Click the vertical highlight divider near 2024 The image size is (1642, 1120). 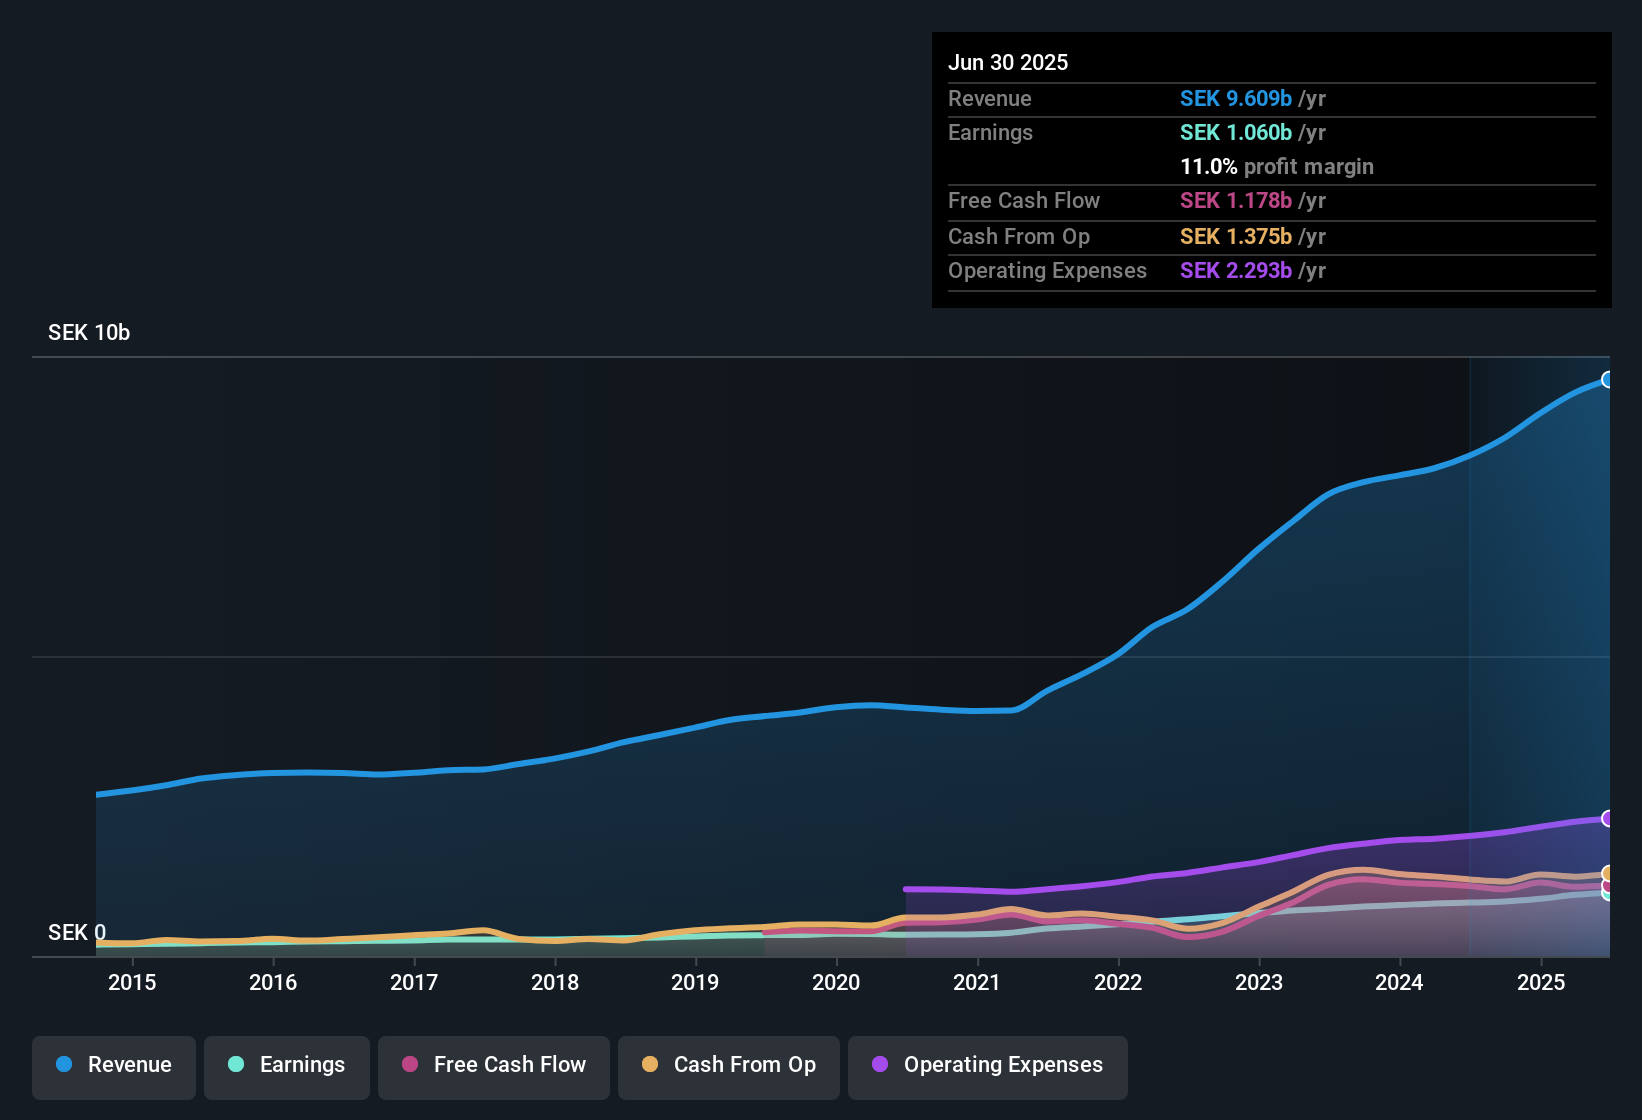point(1470,650)
